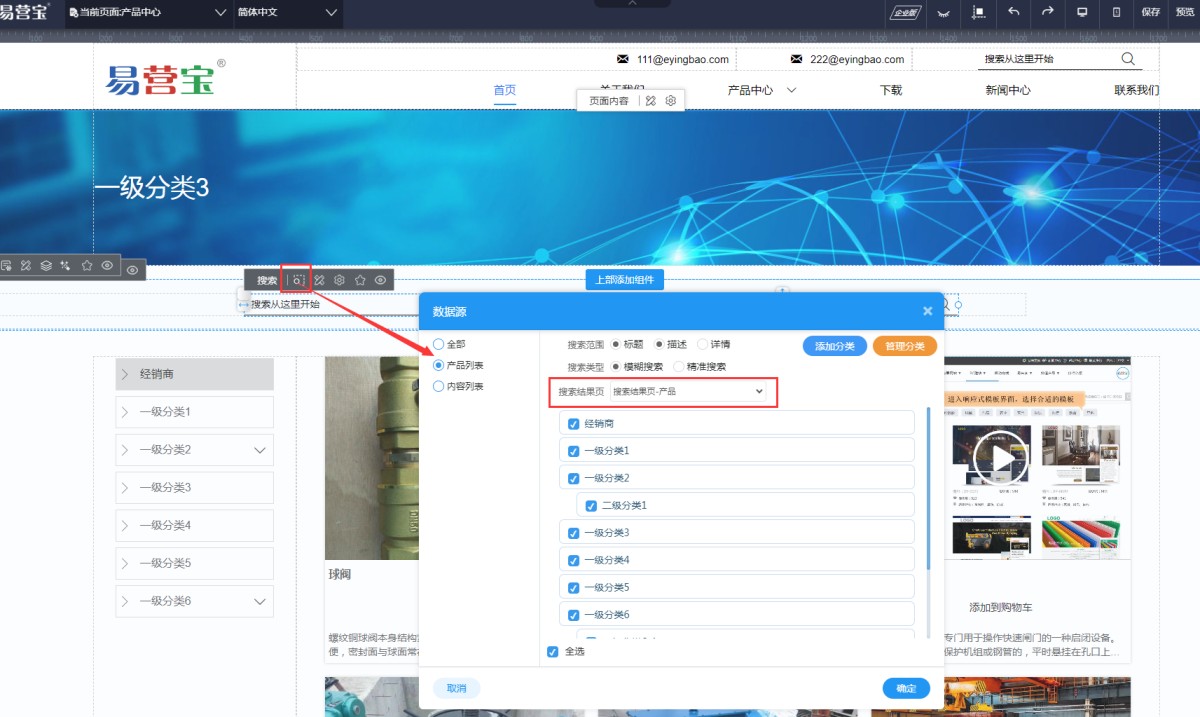Click the ruler alignment guide icon
This screenshot has height=717, width=1200.
pos(978,12)
